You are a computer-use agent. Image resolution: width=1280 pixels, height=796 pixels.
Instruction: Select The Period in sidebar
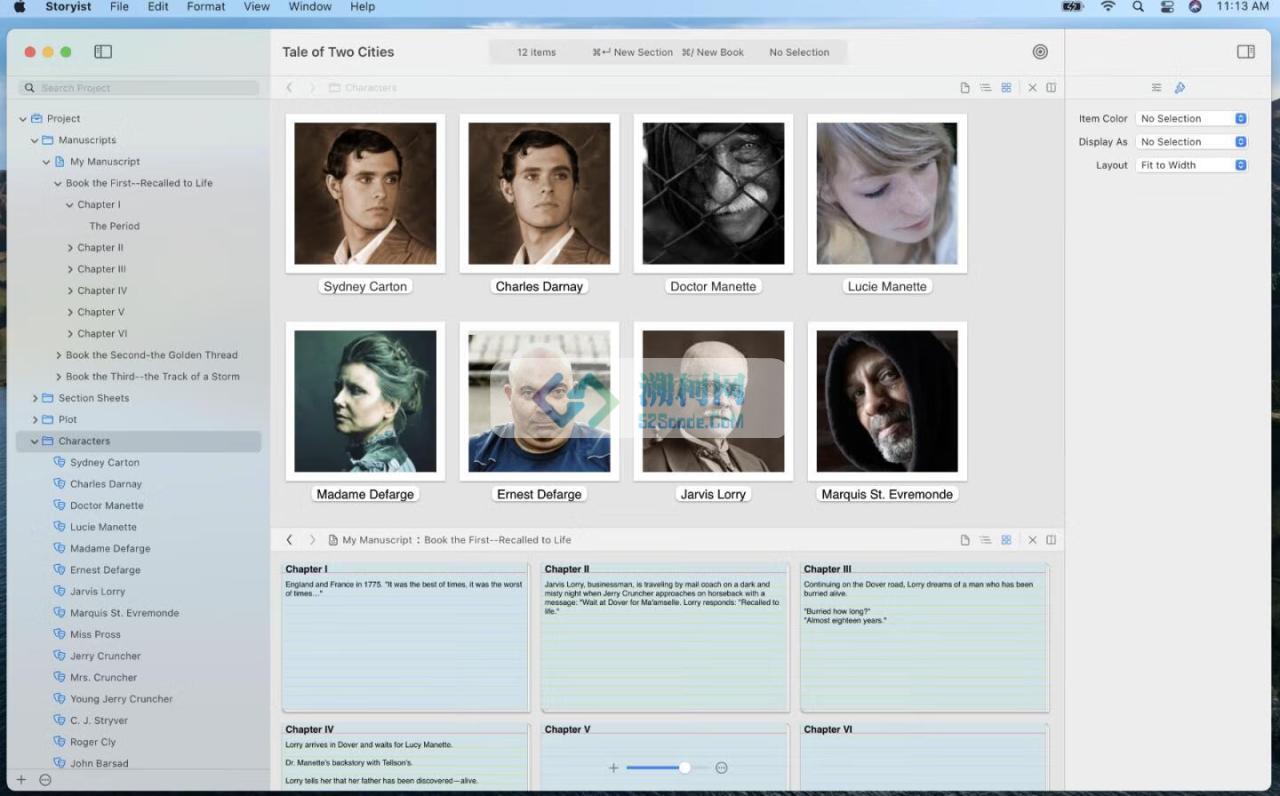[x=114, y=226]
